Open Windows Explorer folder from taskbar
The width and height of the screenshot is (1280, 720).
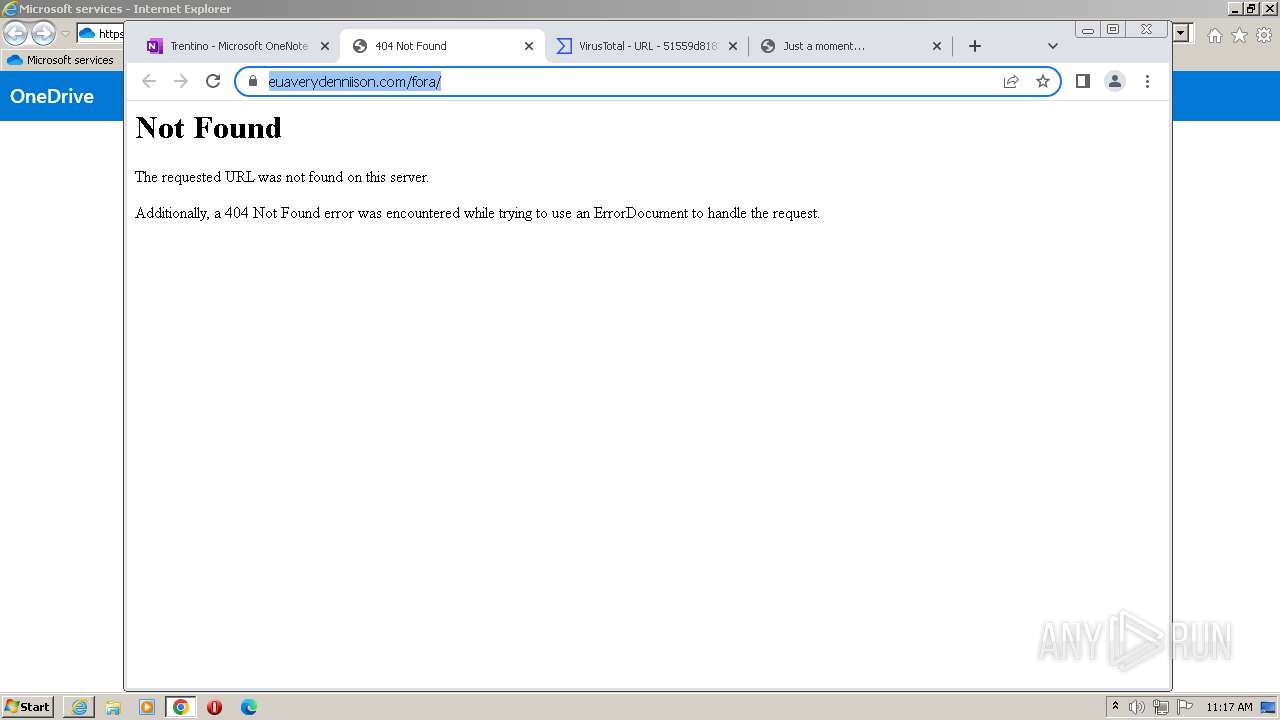[113, 707]
